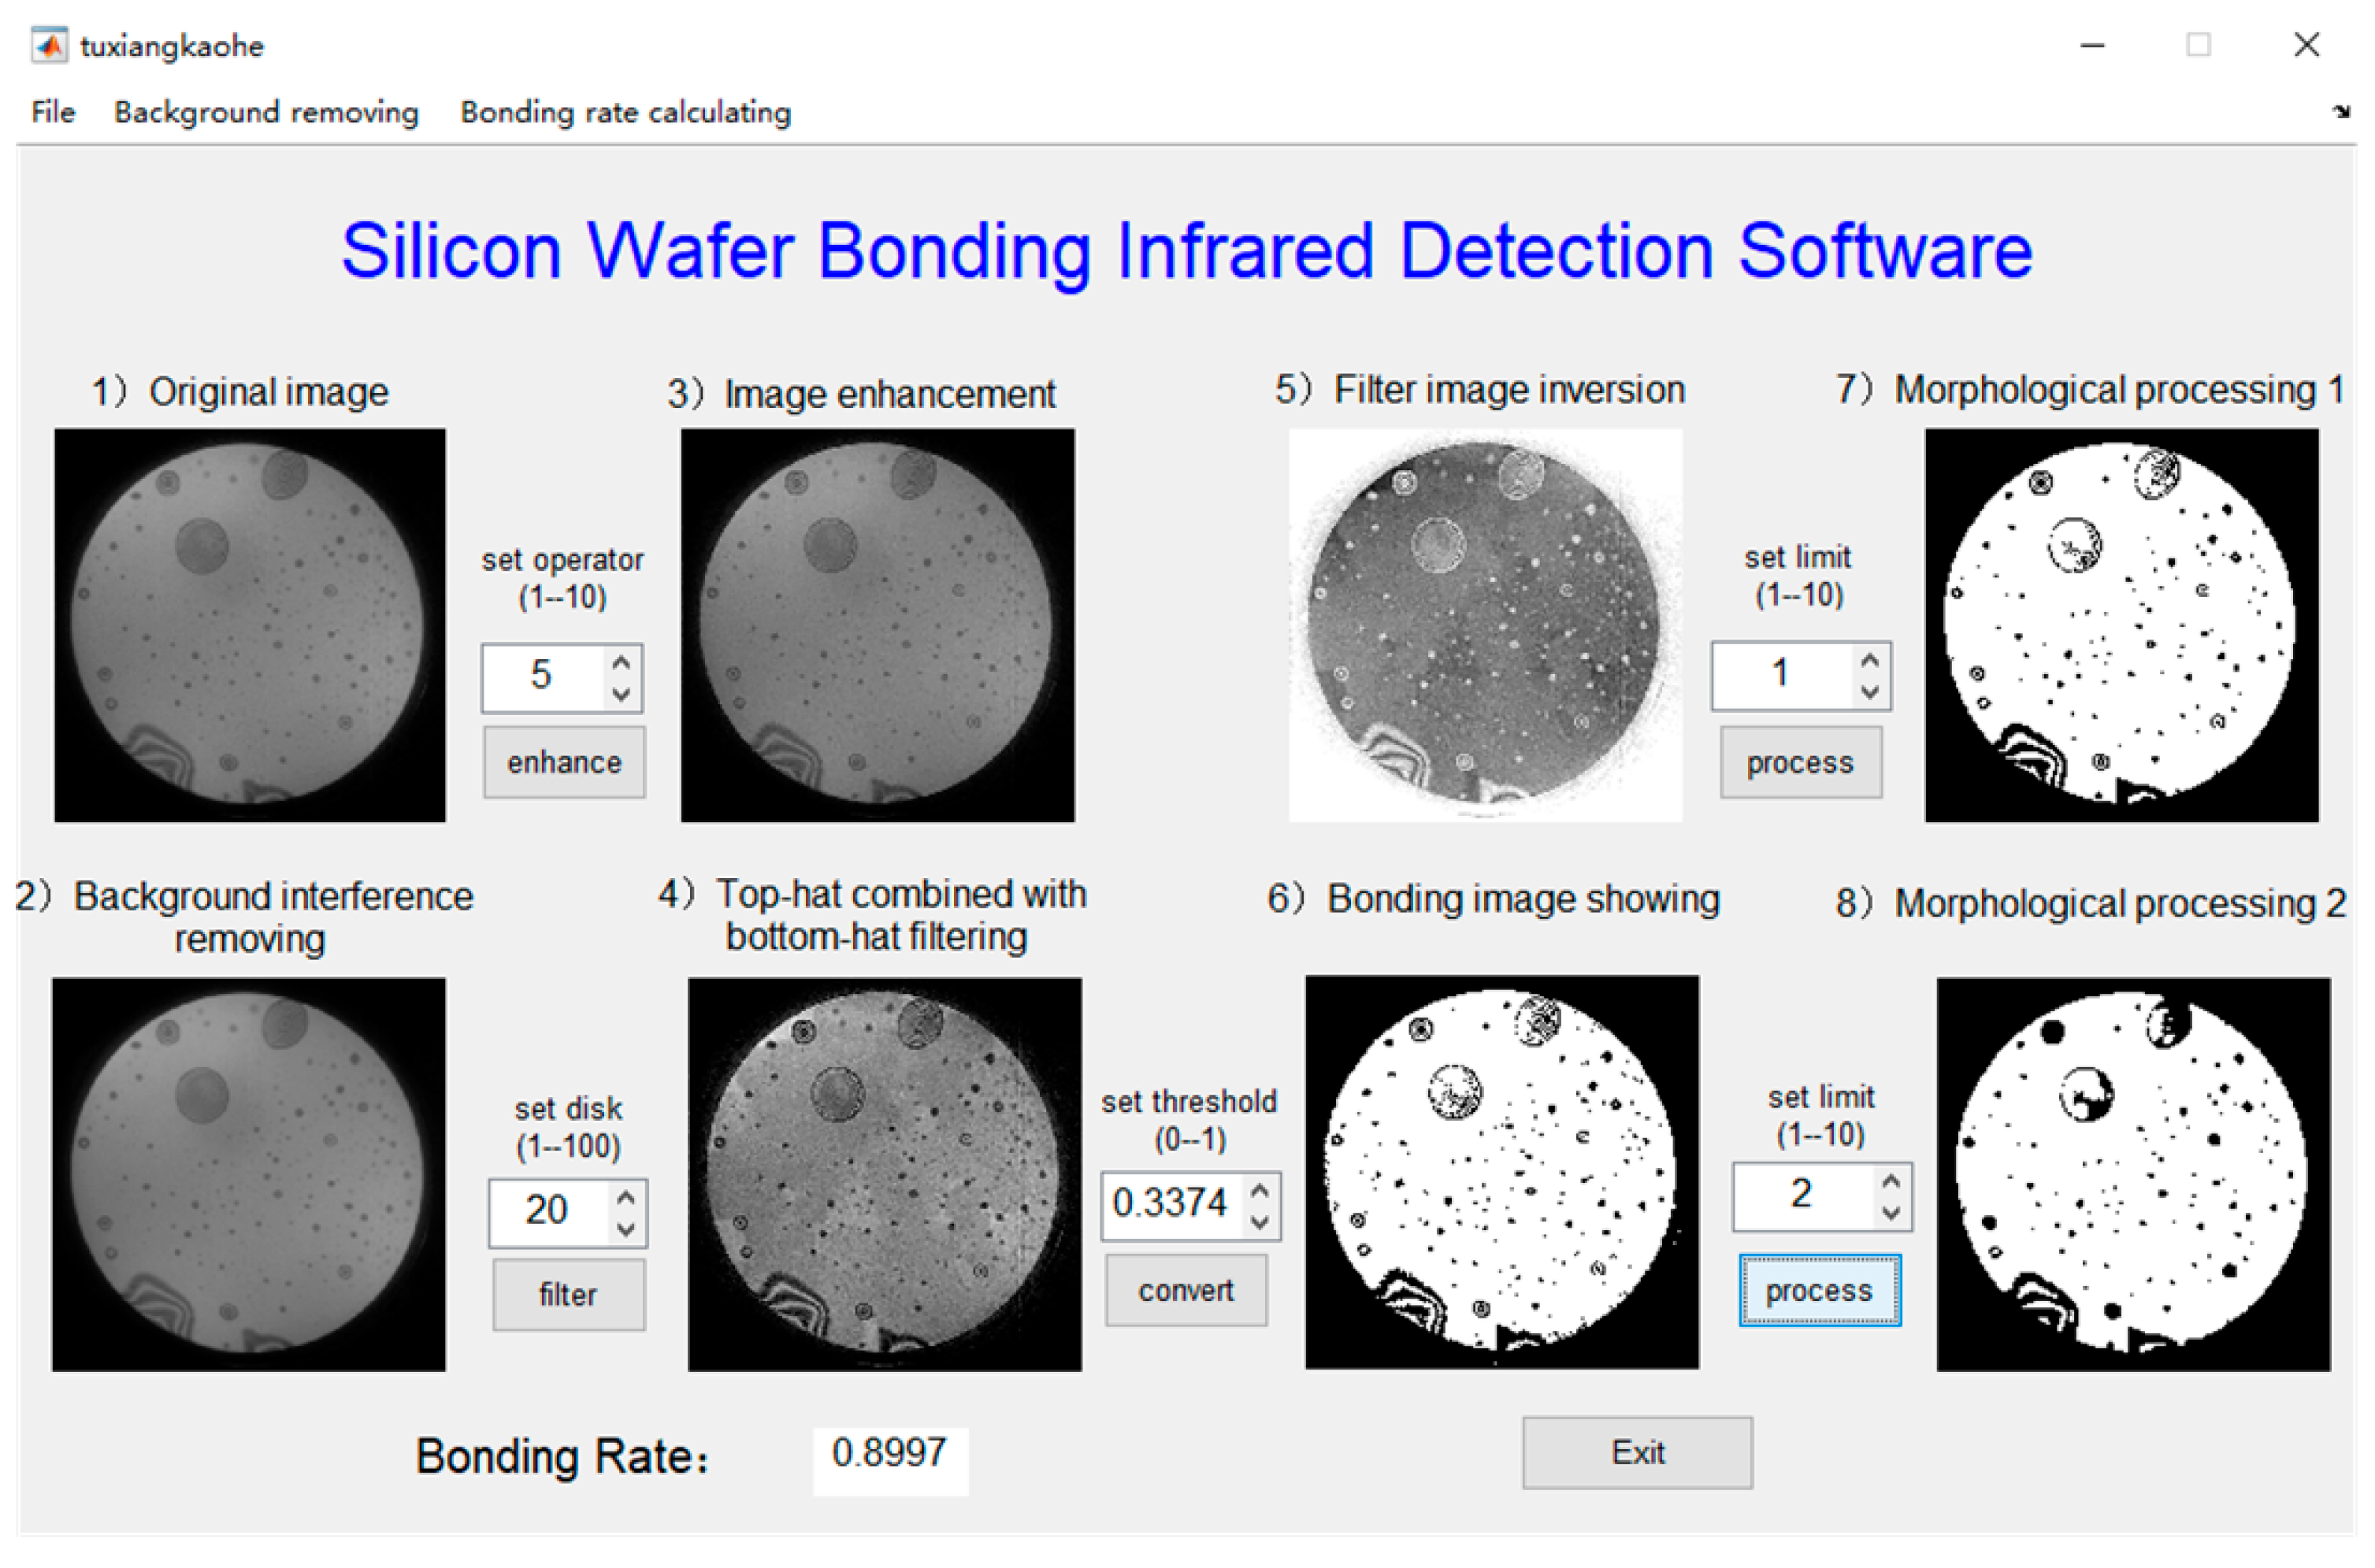Open the Background removing menu

coord(266,112)
